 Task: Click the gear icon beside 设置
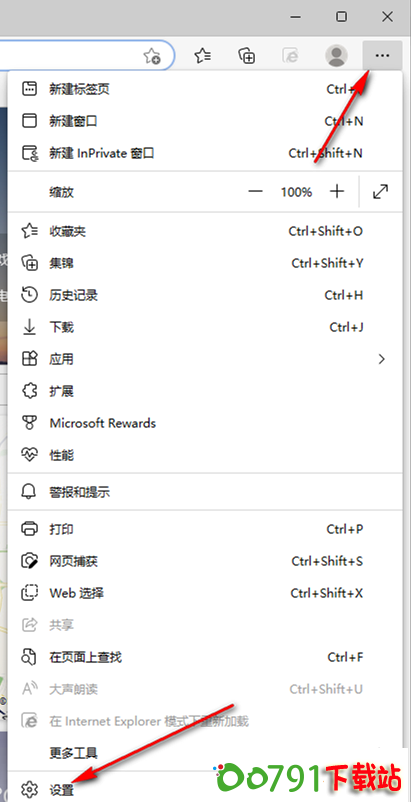[30, 789]
